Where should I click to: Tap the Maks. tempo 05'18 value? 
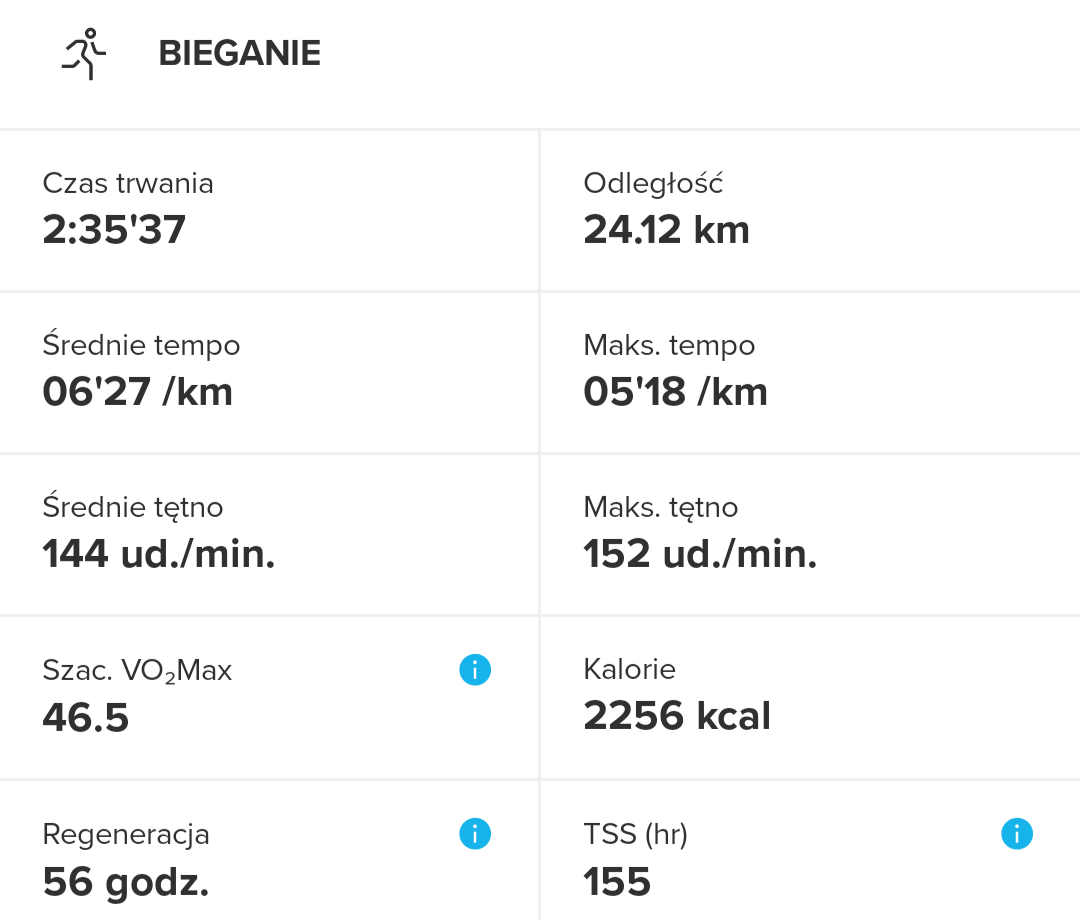675,392
